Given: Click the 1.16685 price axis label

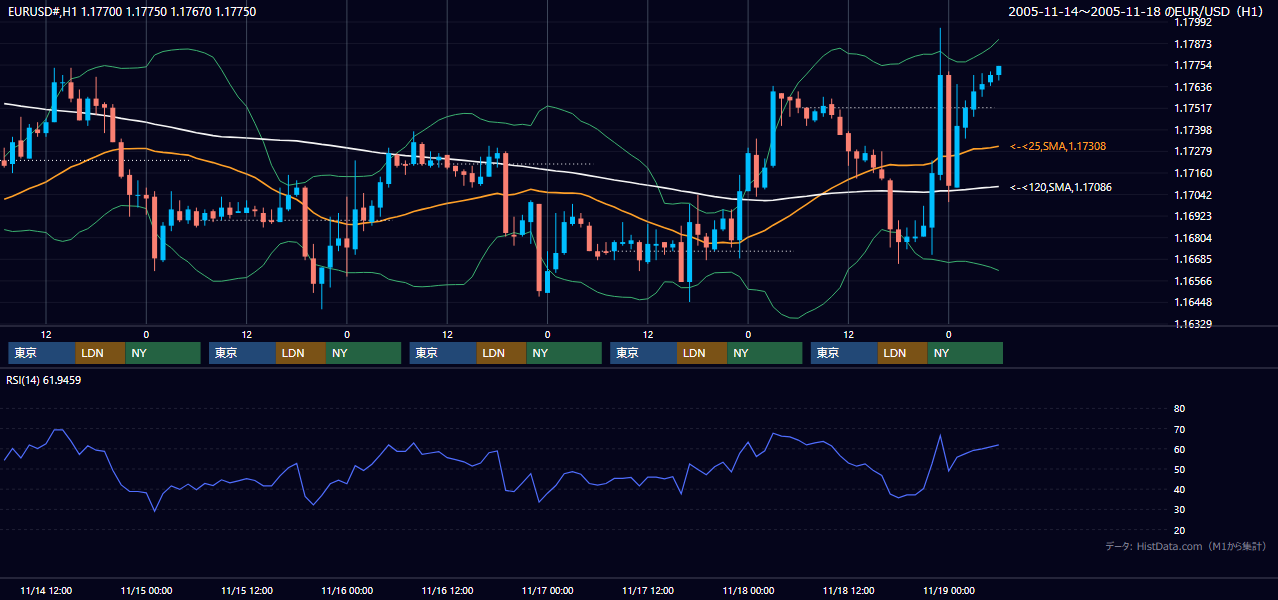Looking at the screenshot, I should tap(1193, 259).
